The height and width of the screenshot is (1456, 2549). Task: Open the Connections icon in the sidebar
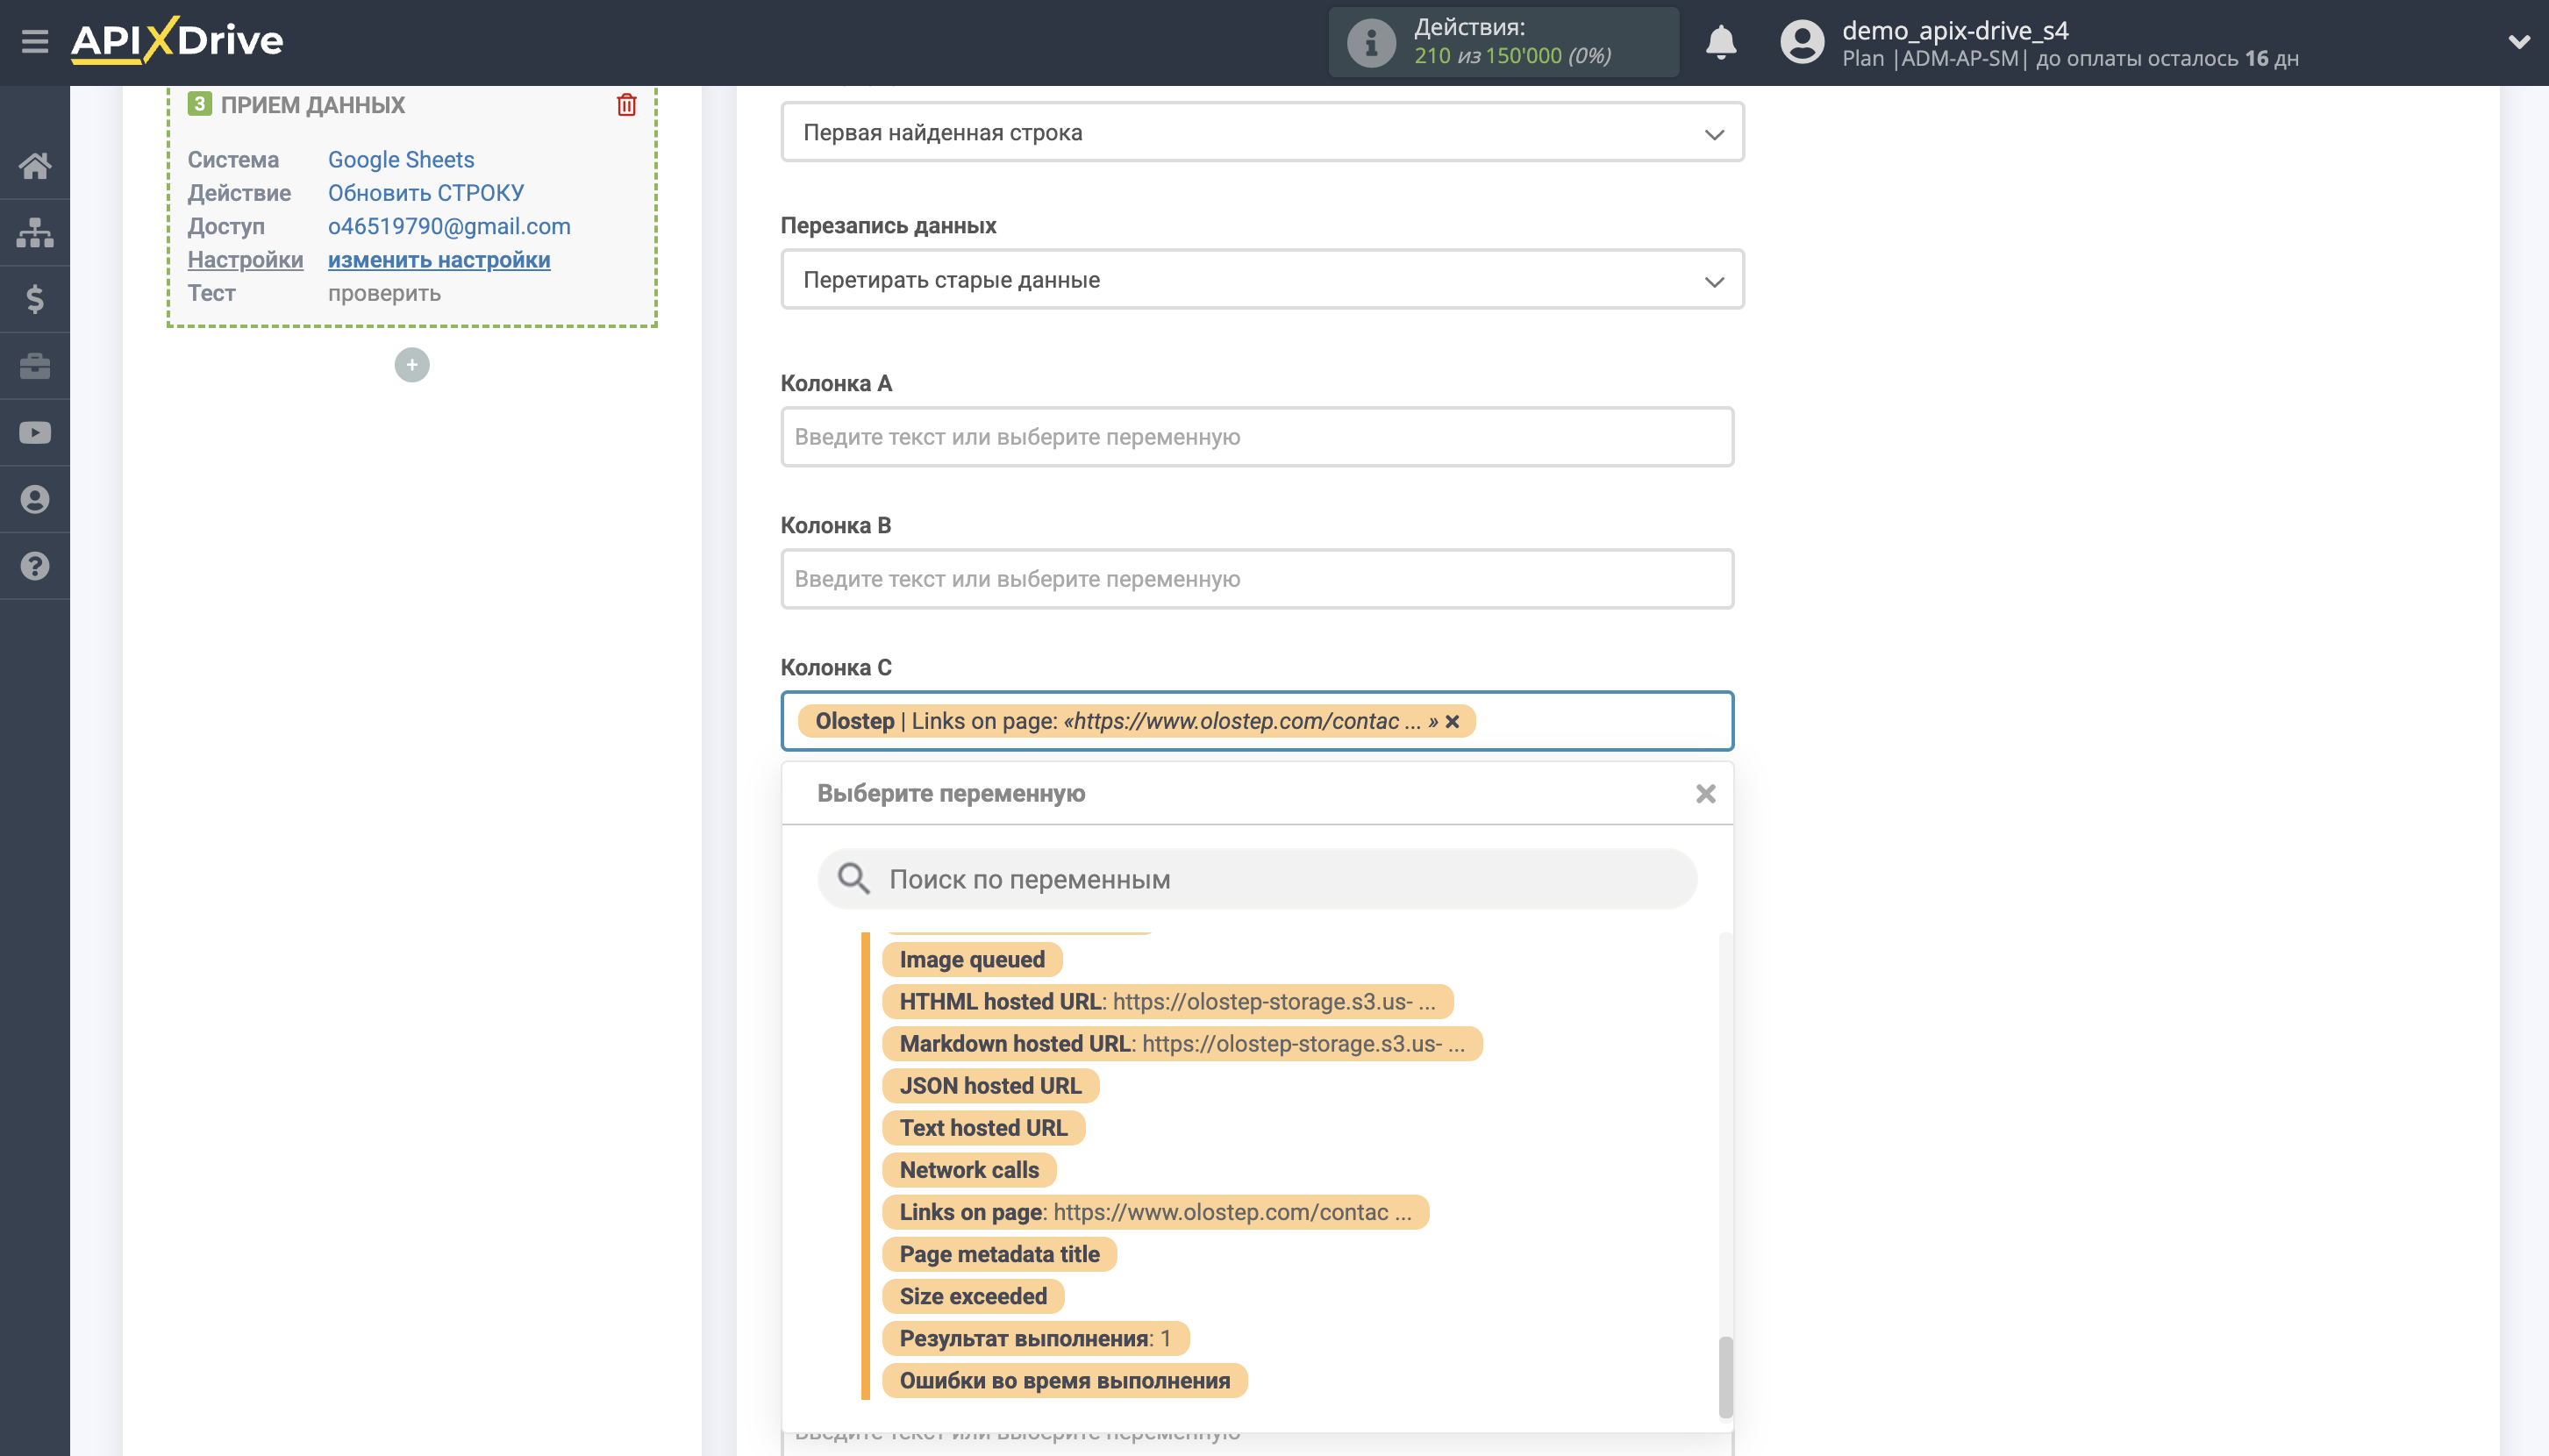(36, 232)
